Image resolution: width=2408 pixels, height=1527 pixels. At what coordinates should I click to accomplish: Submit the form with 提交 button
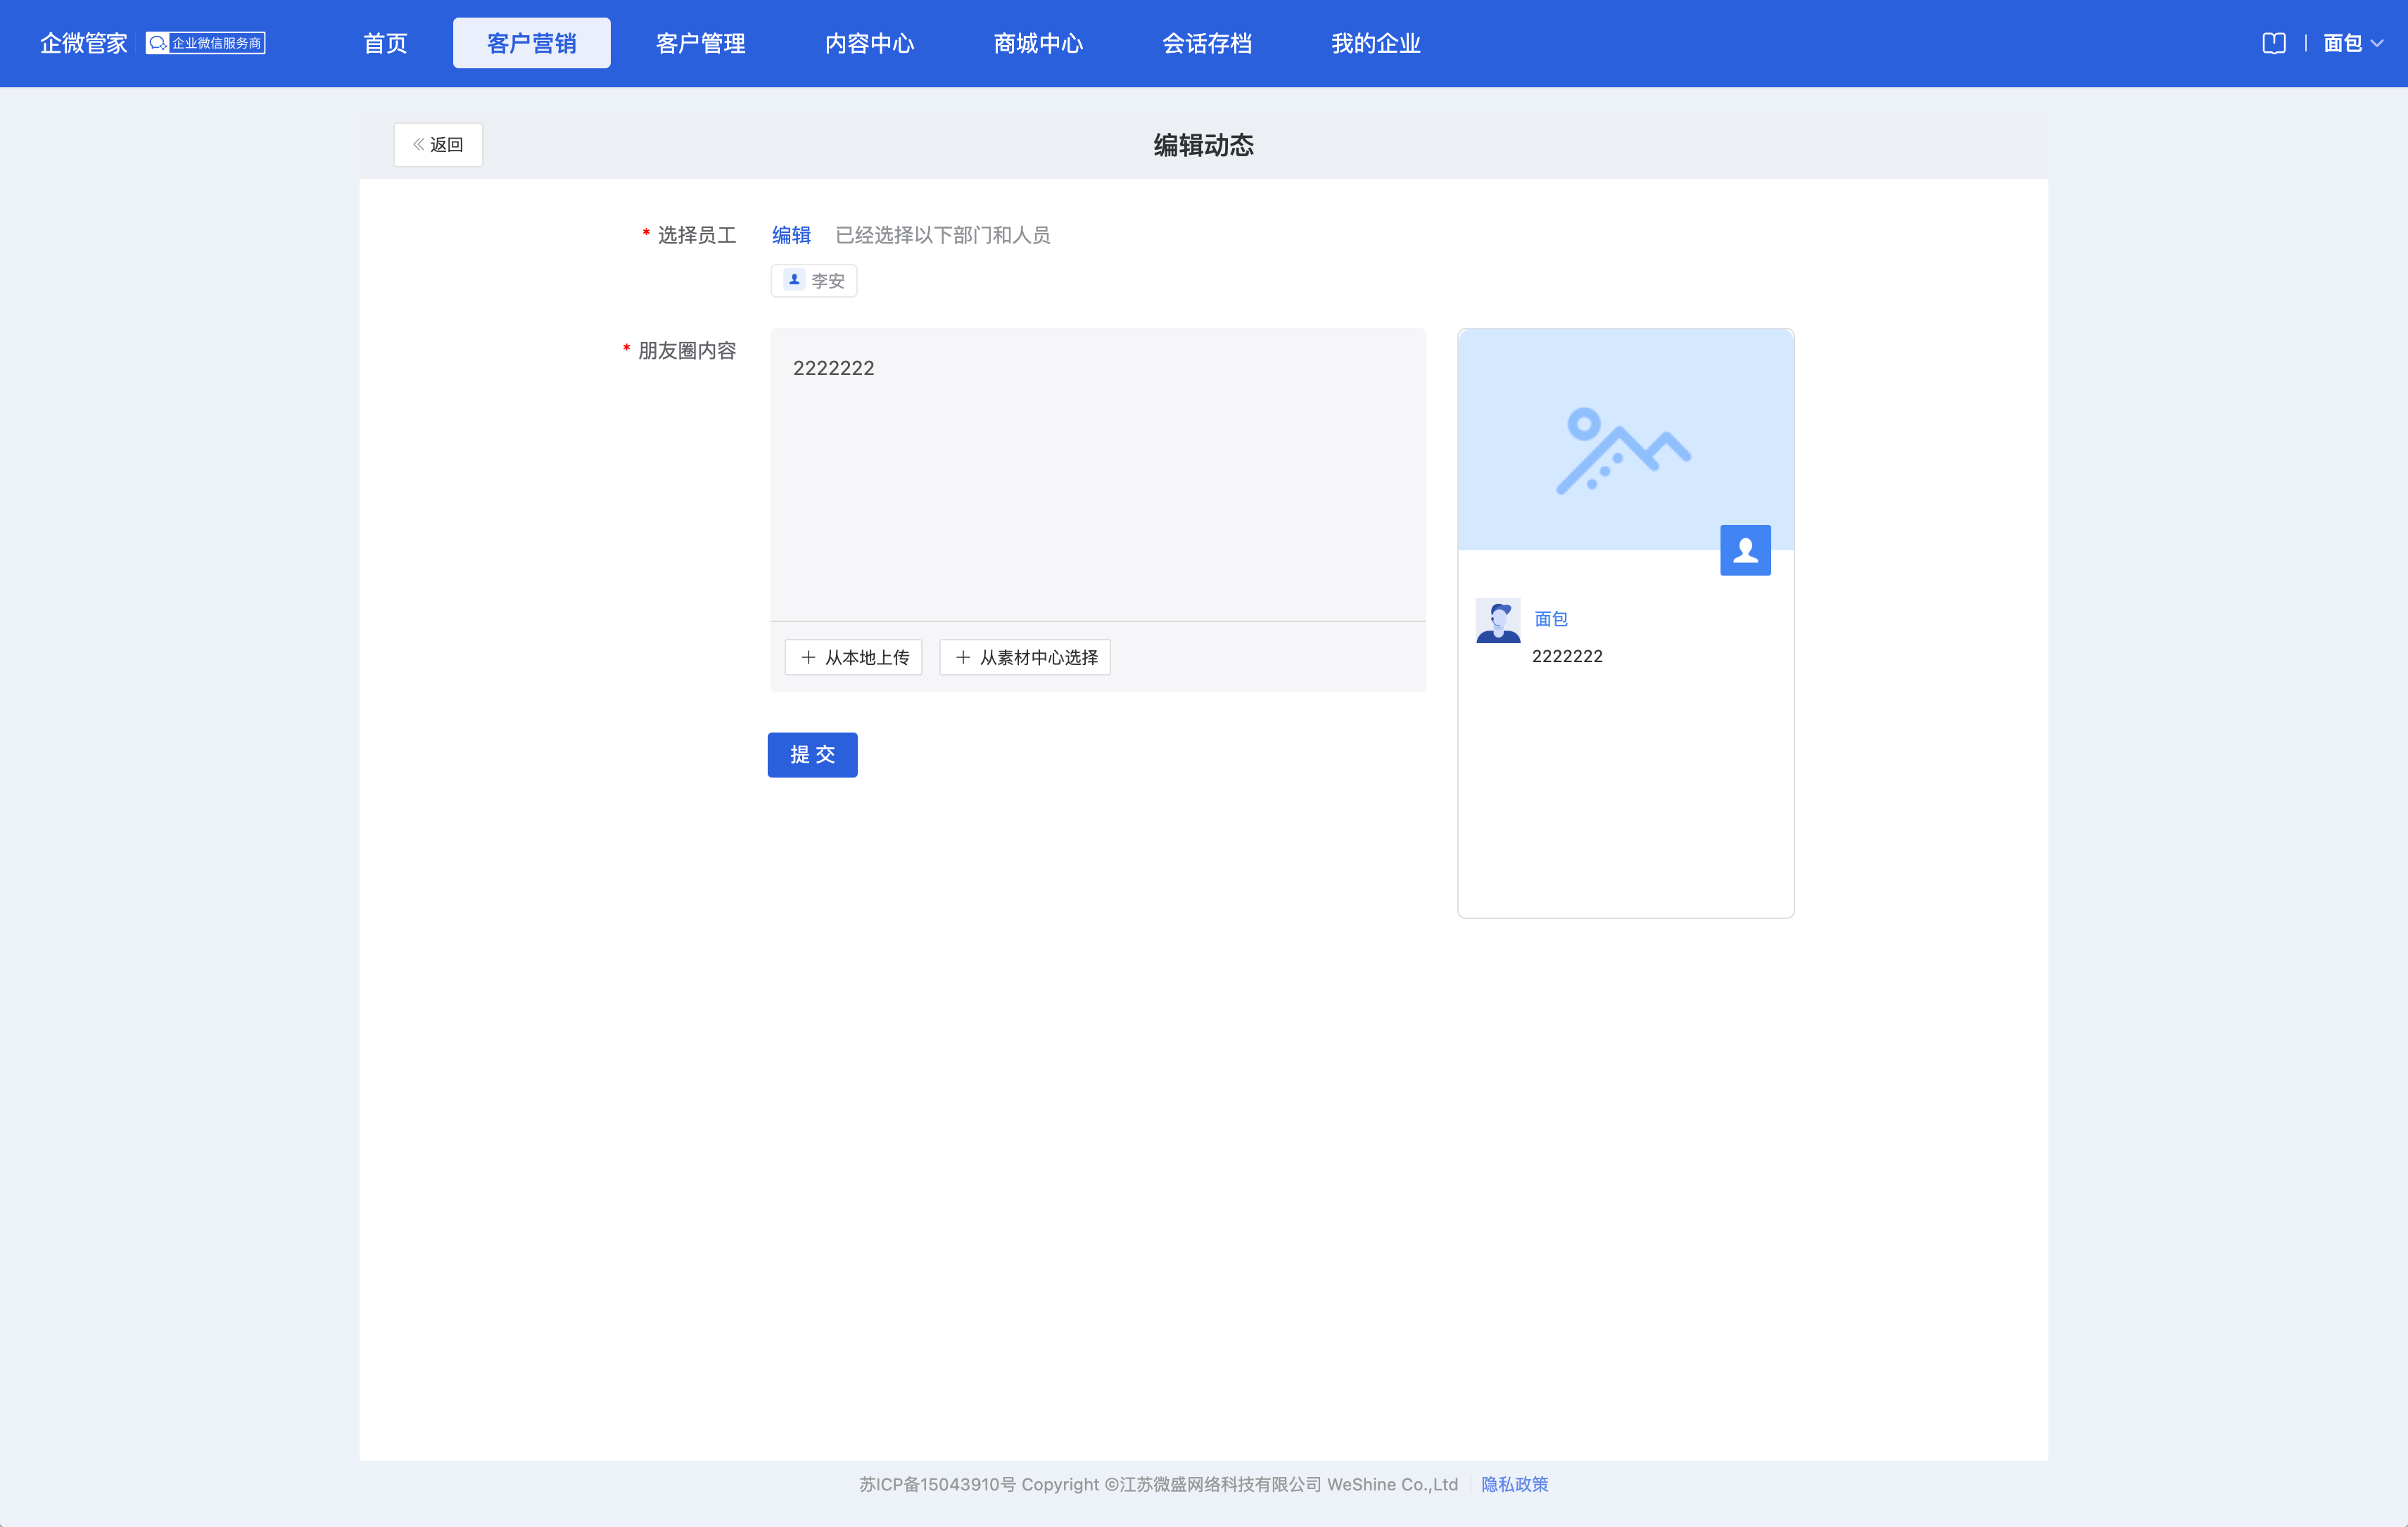[x=812, y=755]
